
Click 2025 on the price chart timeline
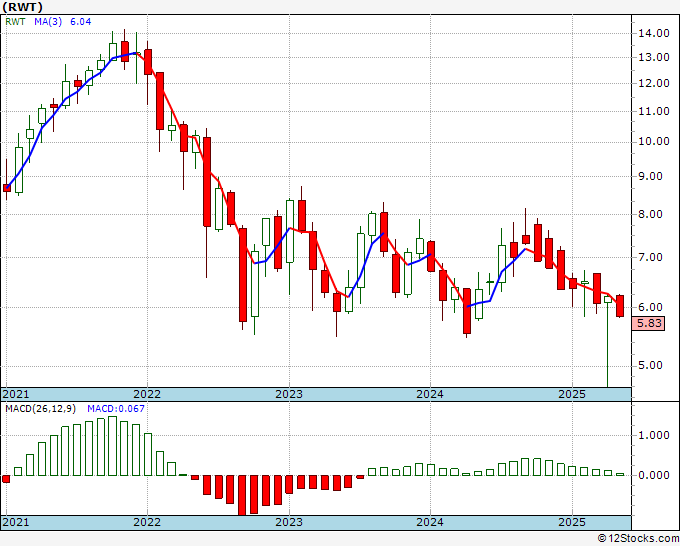tap(572, 394)
